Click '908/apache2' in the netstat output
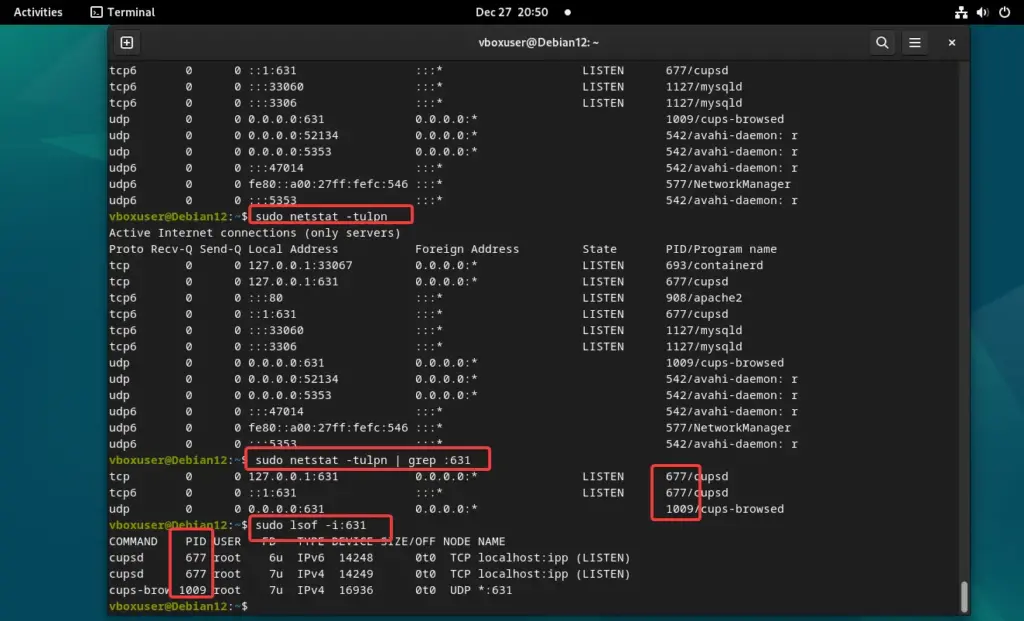The width and height of the screenshot is (1024, 621). (x=704, y=298)
